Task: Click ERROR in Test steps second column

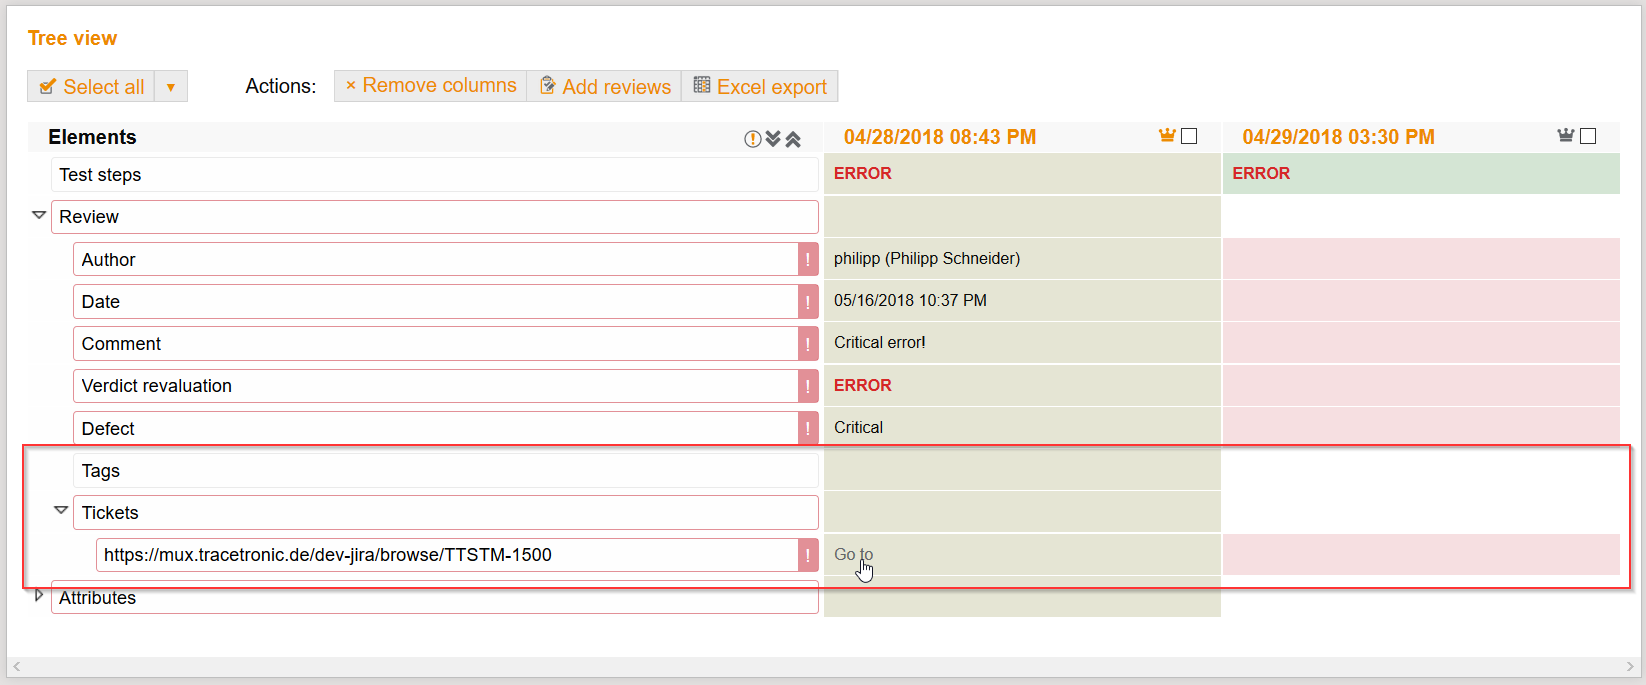Action: pyautogui.click(x=1261, y=173)
